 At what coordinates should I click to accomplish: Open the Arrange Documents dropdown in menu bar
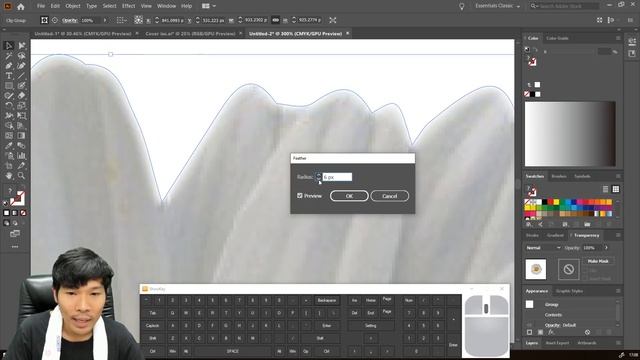pos(209,6)
